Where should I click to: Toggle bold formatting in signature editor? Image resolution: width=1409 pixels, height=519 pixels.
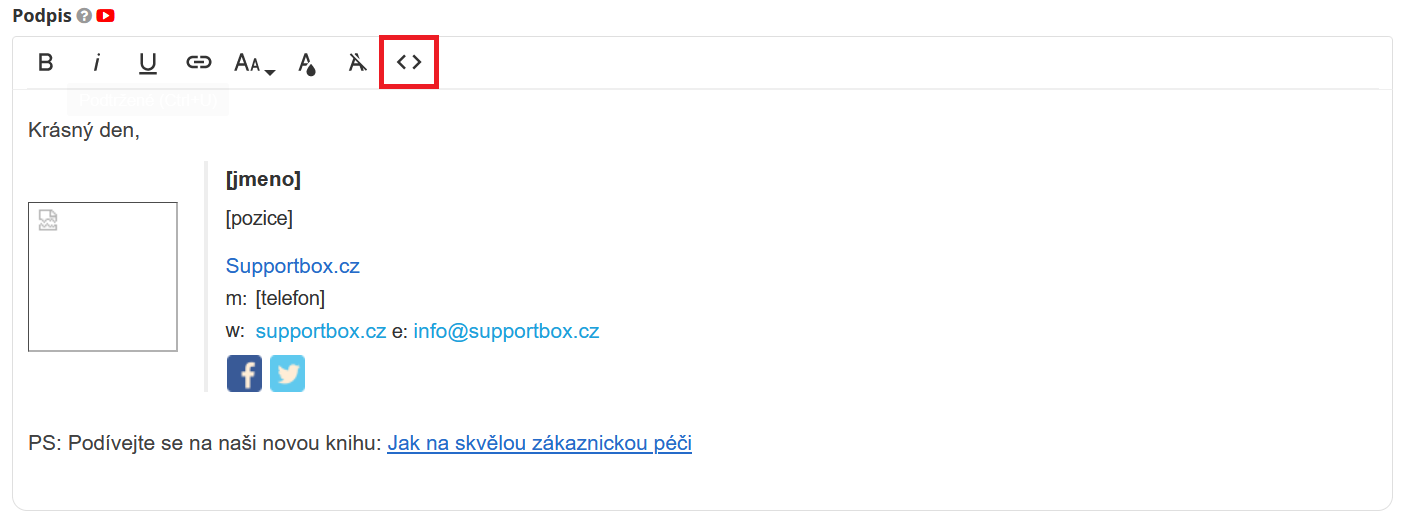45,63
